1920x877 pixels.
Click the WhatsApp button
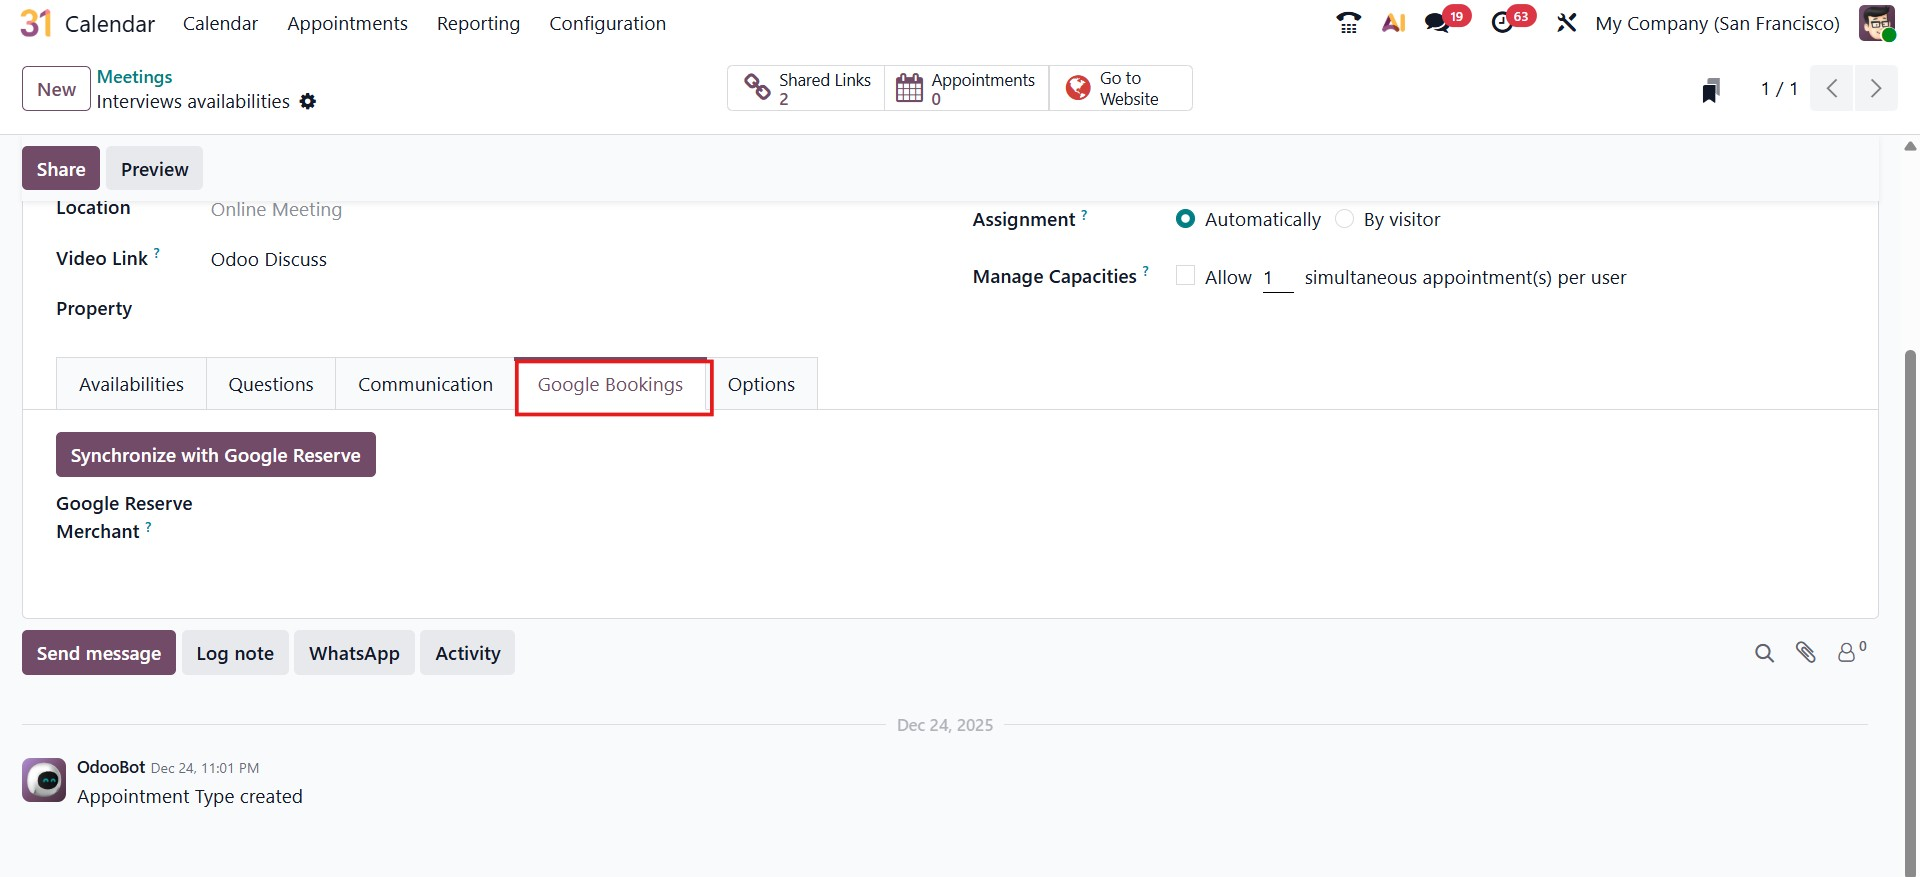point(354,653)
